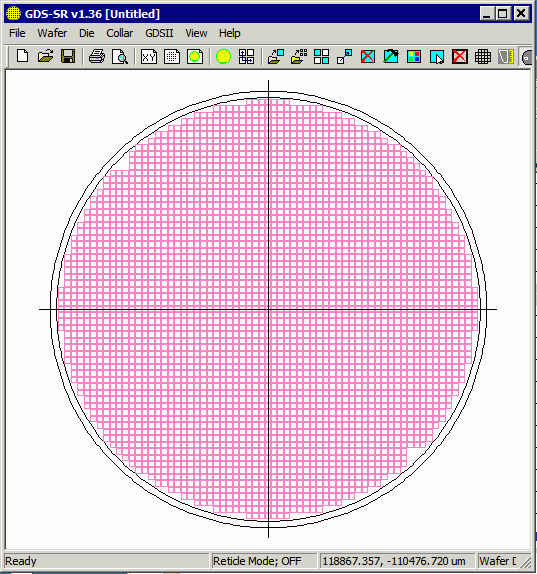Viewport: 537px width, 574px height.
Task: Click the cyan square with cursor pointer icon
Action: (x=437, y=56)
